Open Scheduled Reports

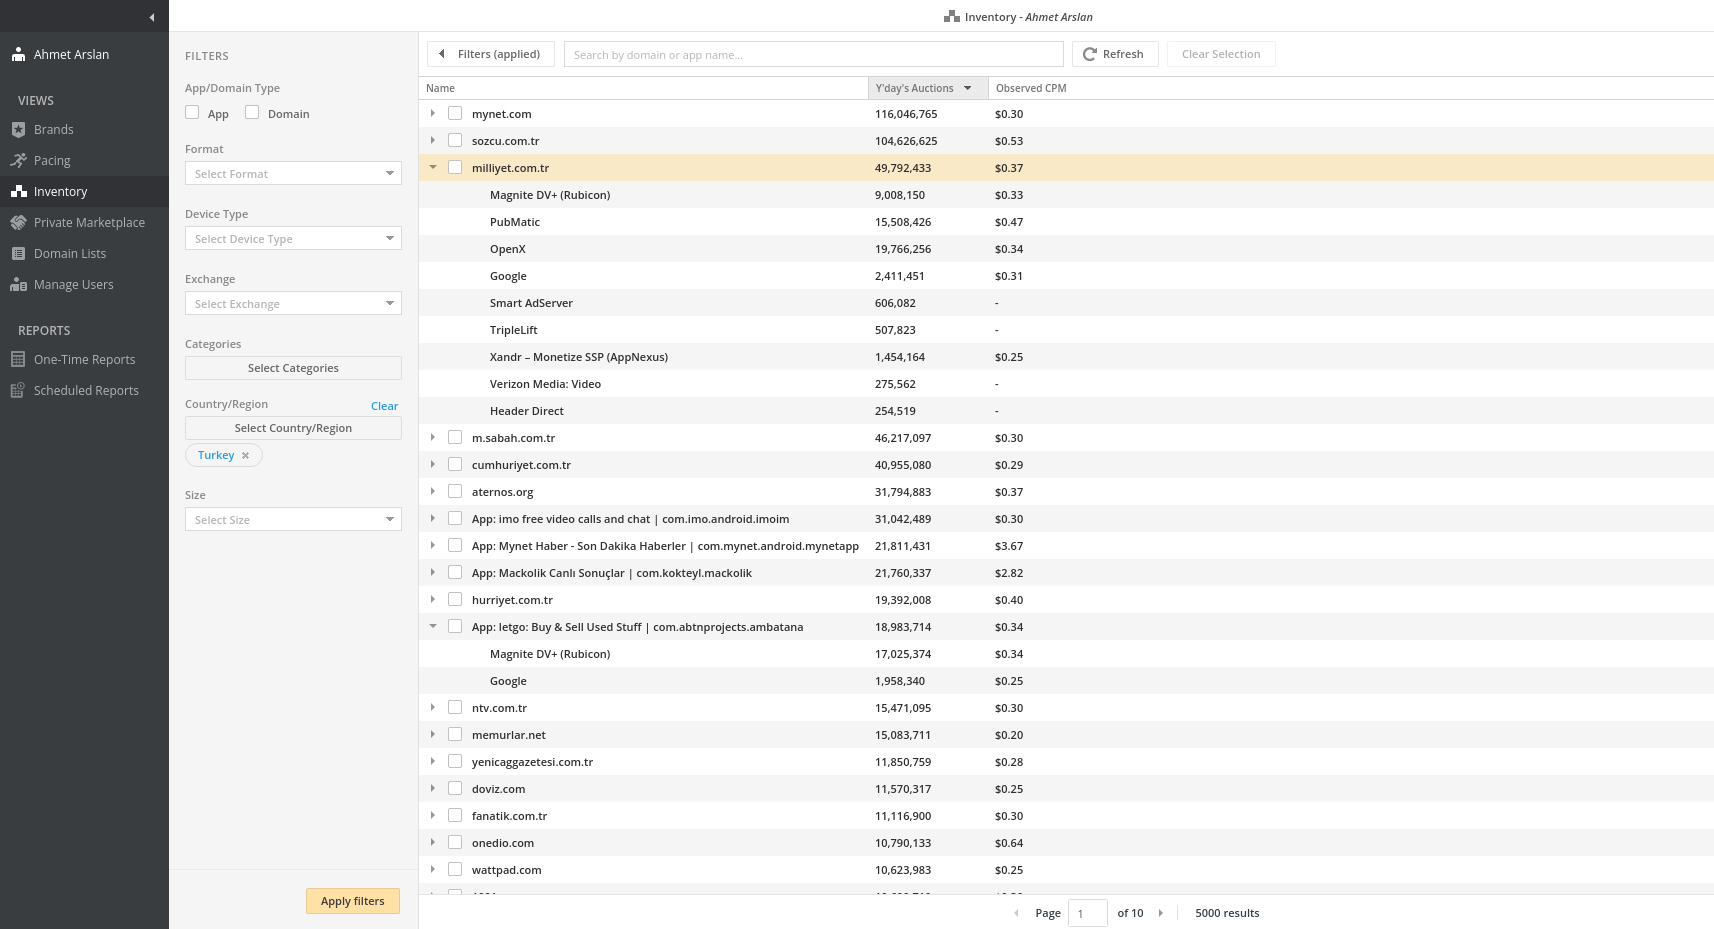tap(84, 390)
